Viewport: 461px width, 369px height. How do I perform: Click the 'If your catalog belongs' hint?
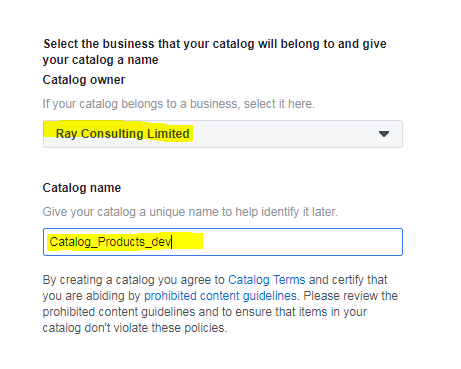click(x=179, y=104)
